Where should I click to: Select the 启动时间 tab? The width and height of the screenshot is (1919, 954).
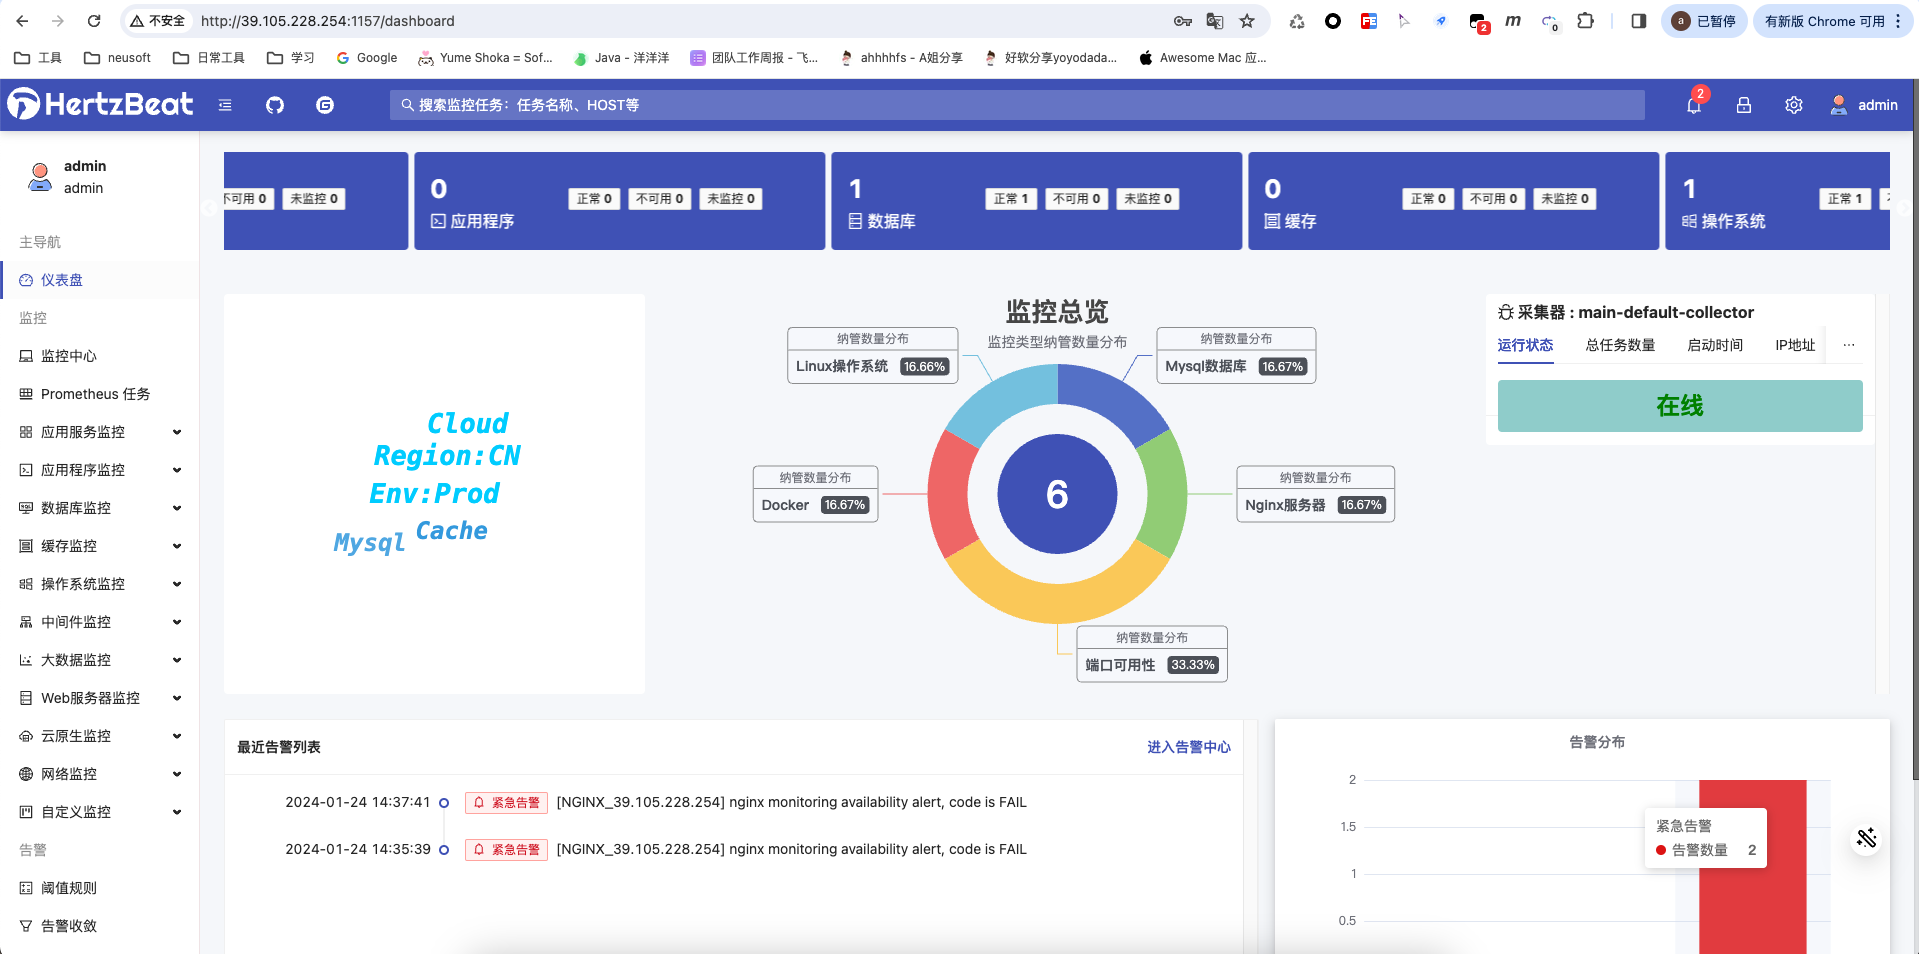pos(1715,345)
